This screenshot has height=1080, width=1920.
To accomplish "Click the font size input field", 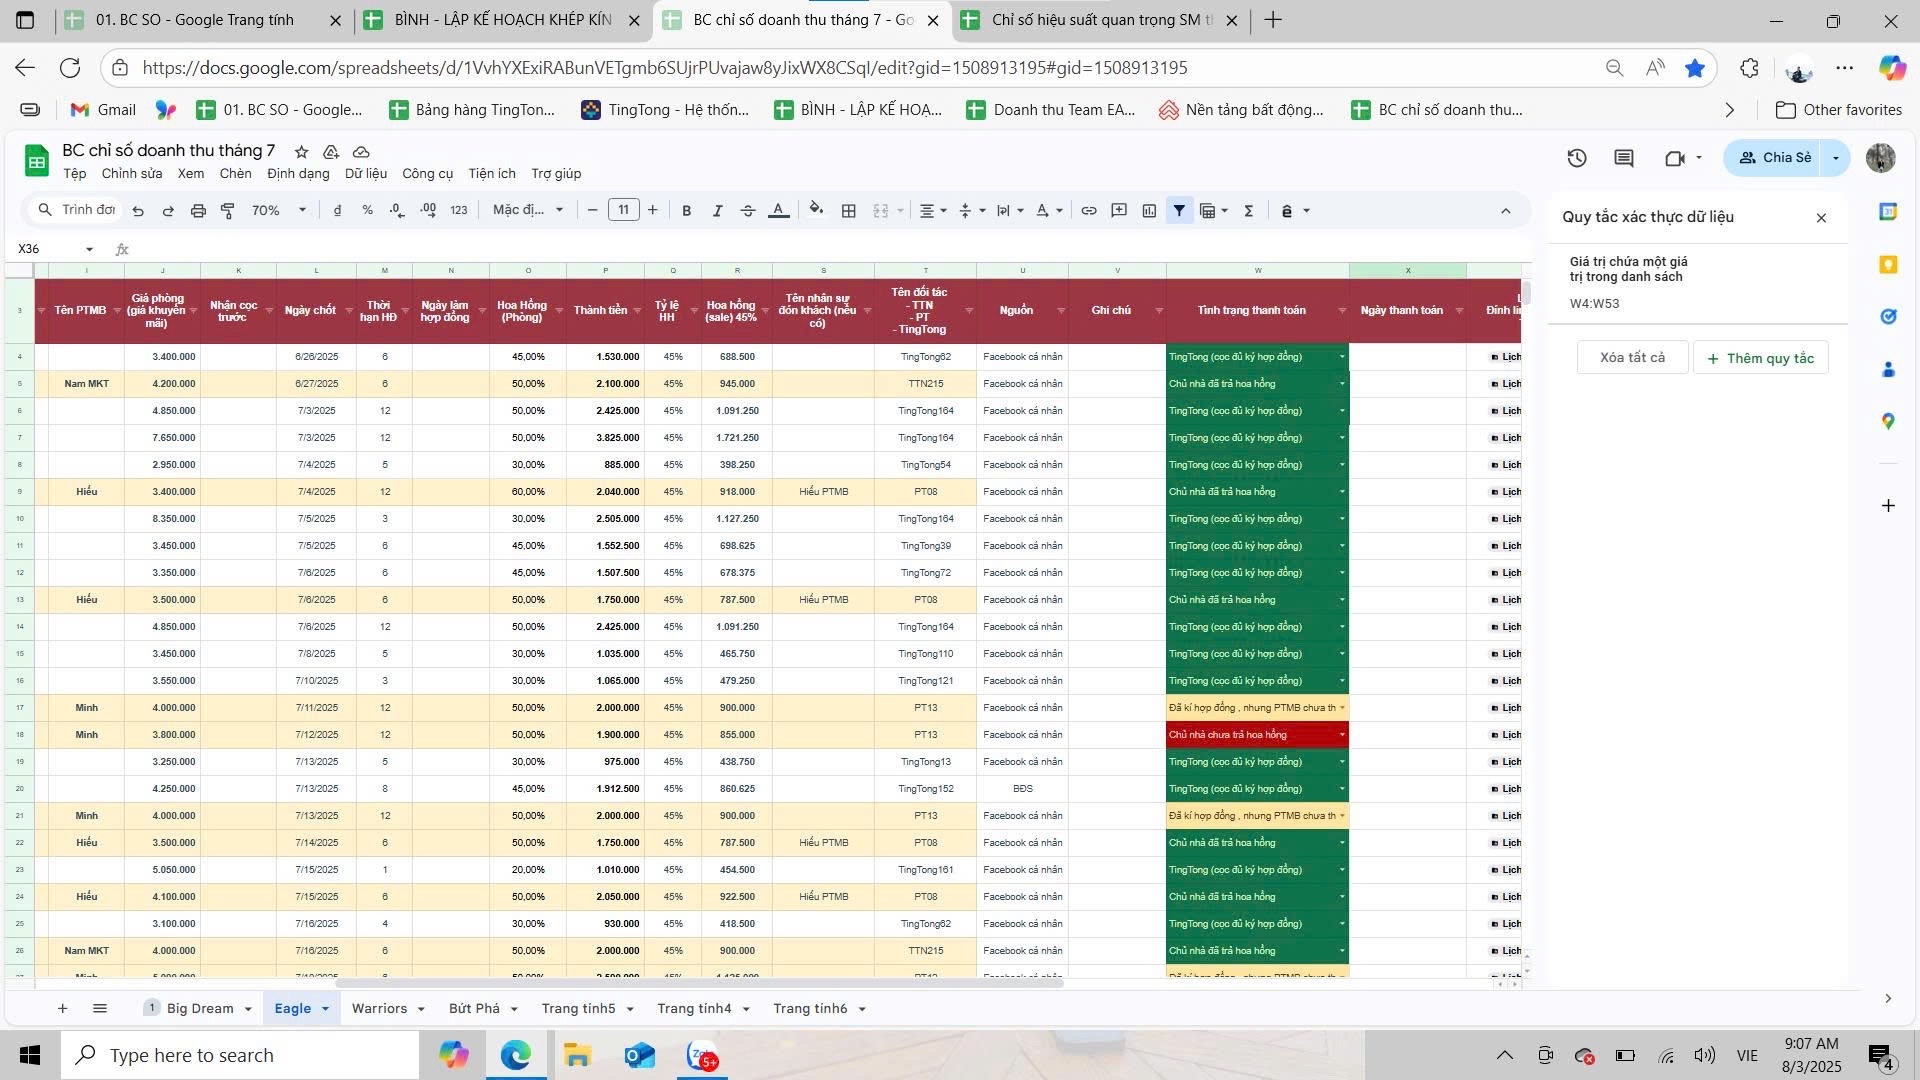I will click(x=623, y=211).
